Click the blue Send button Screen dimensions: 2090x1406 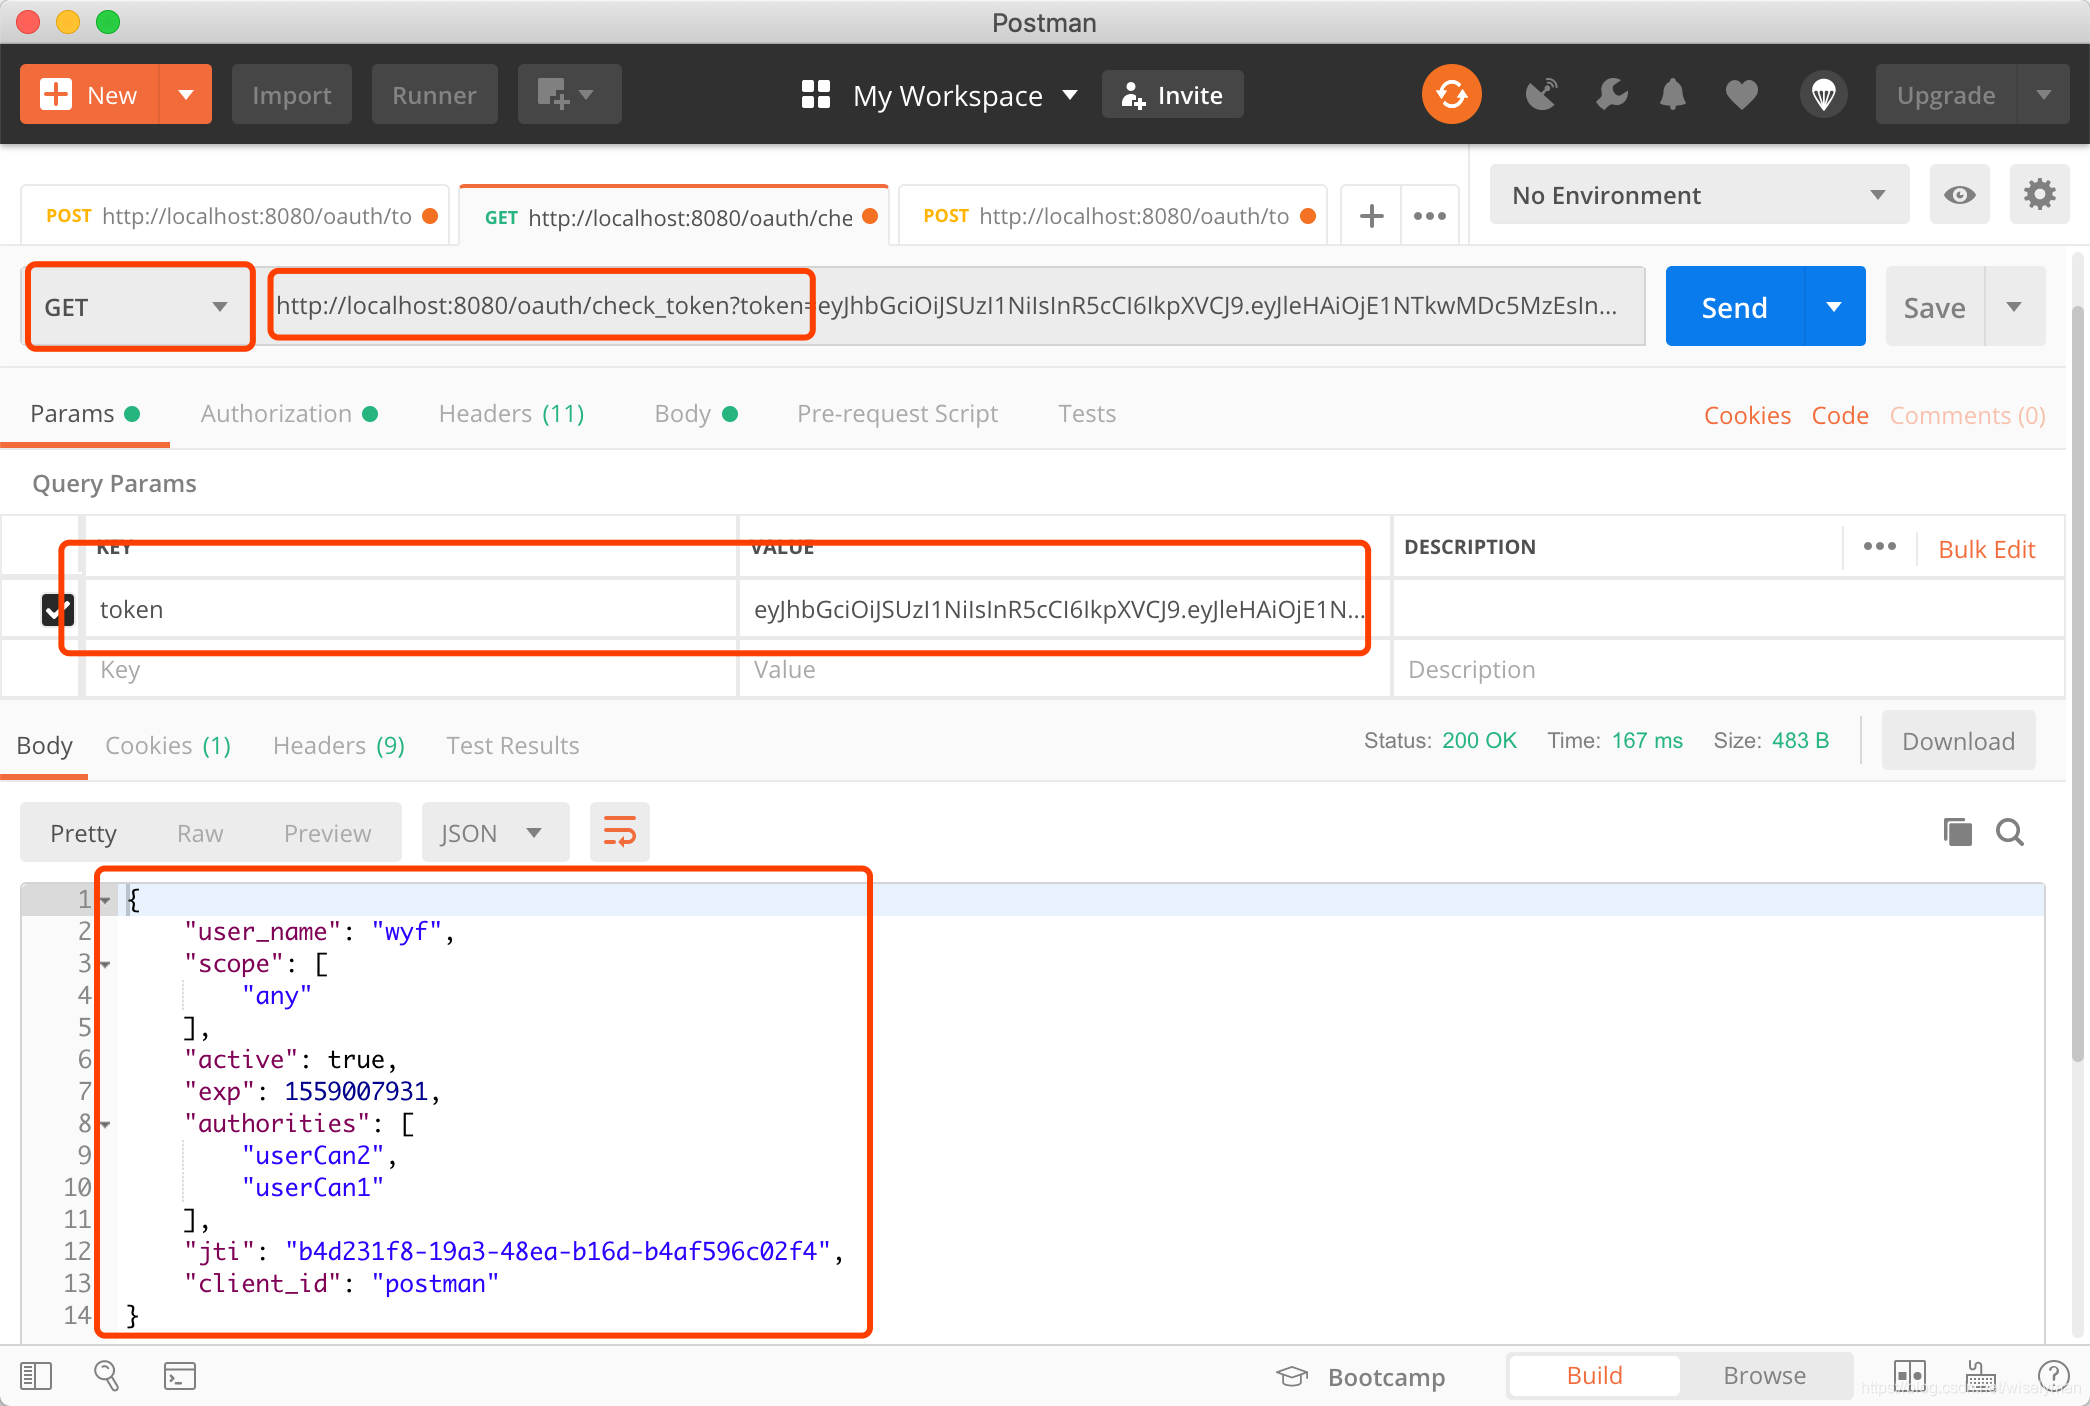pos(1735,307)
